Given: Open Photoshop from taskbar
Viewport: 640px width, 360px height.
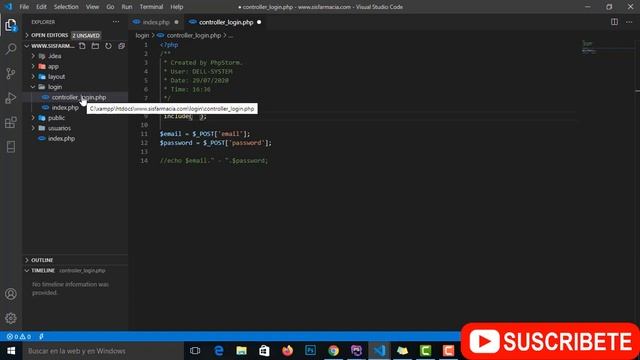Looking at the screenshot, I should (x=311, y=351).
